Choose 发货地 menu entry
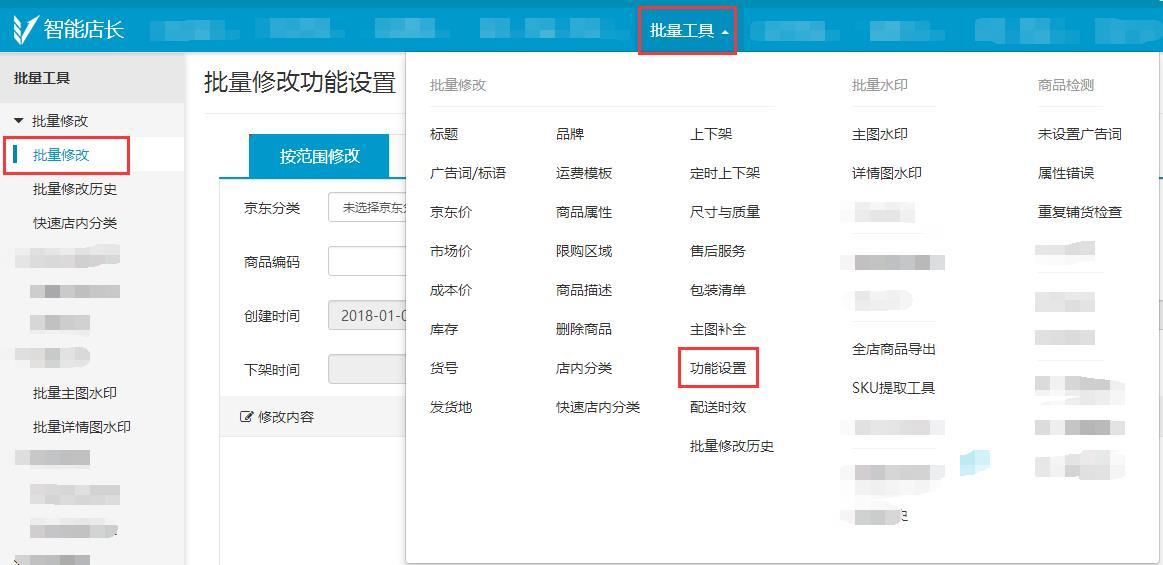Viewport: 1163px width, 565px height. click(x=451, y=407)
